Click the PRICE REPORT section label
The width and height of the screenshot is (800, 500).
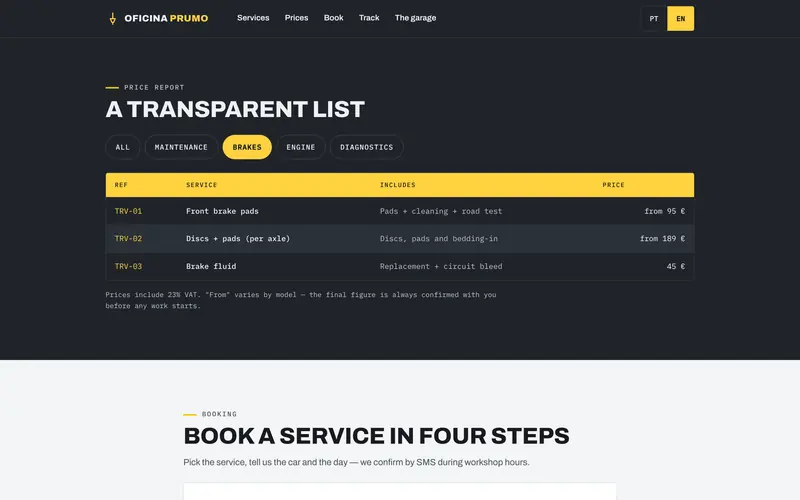click(x=154, y=88)
